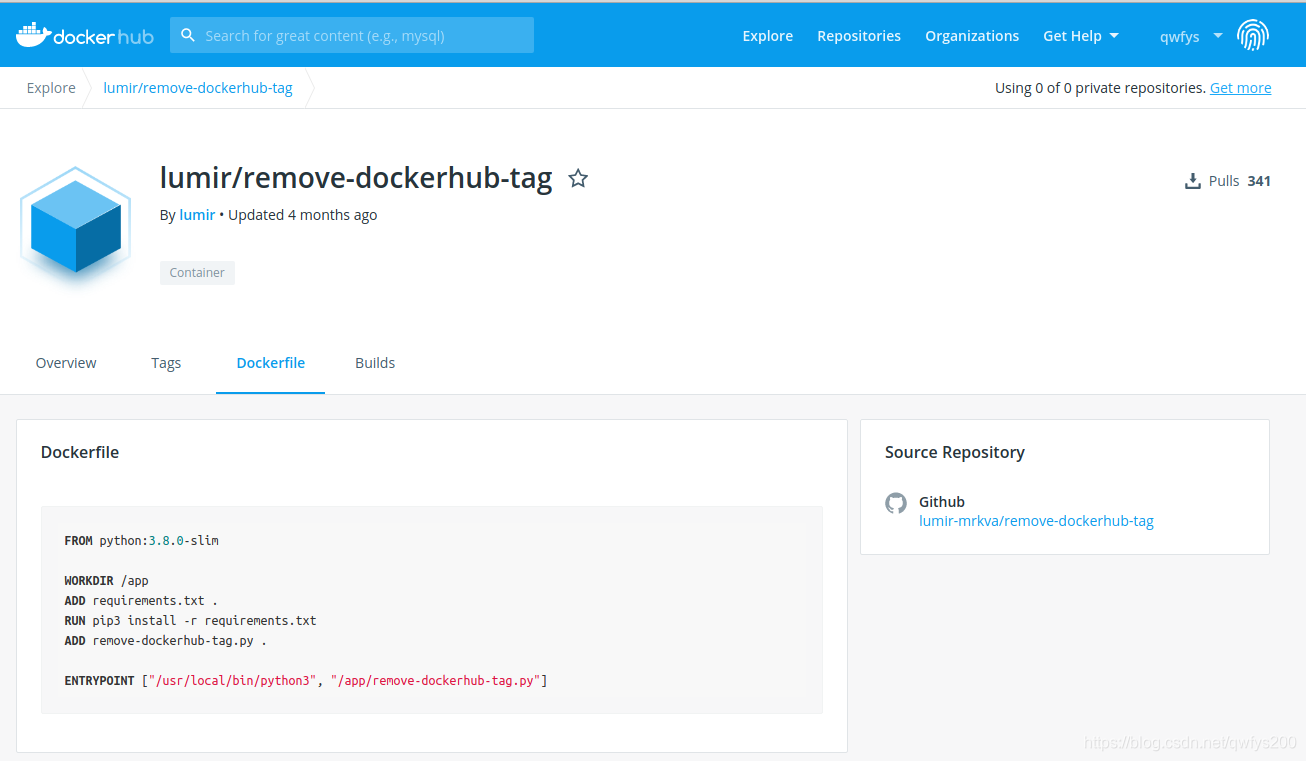Image resolution: width=1306 pixels, height=761 pixels.
Task: Open Repositories in top navigation
Action: 859,36
